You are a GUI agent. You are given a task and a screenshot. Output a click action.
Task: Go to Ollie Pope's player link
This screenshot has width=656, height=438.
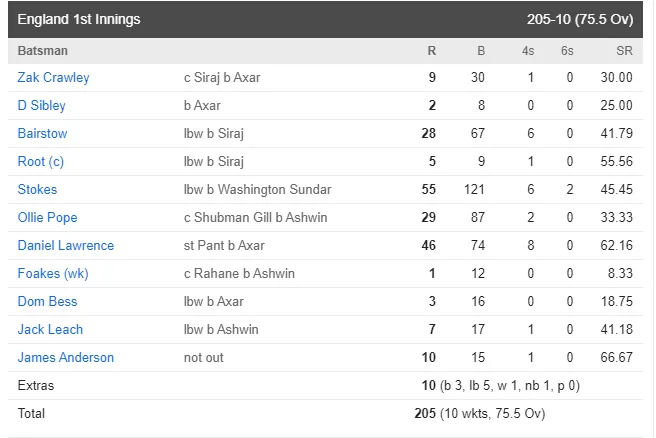click(47, 218)
